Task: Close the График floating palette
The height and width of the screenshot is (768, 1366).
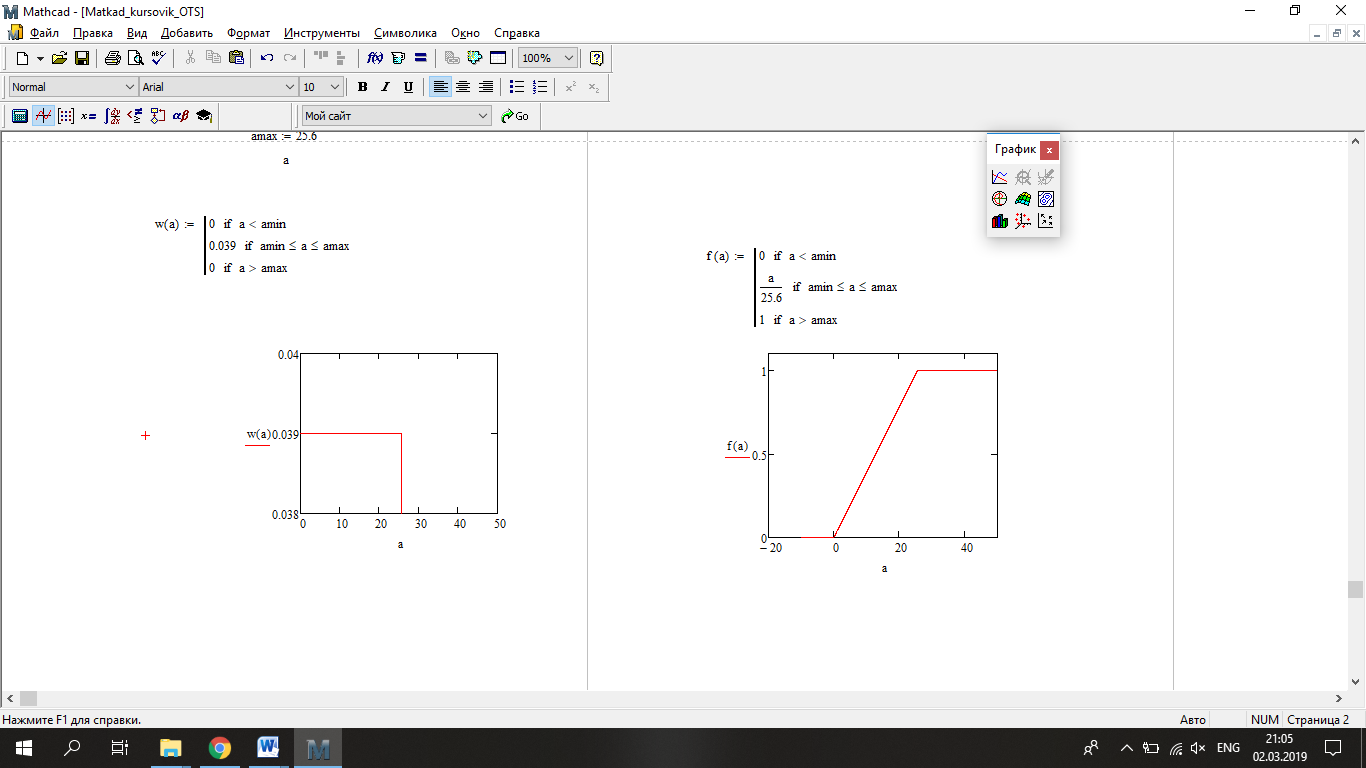Action: 1048,150
